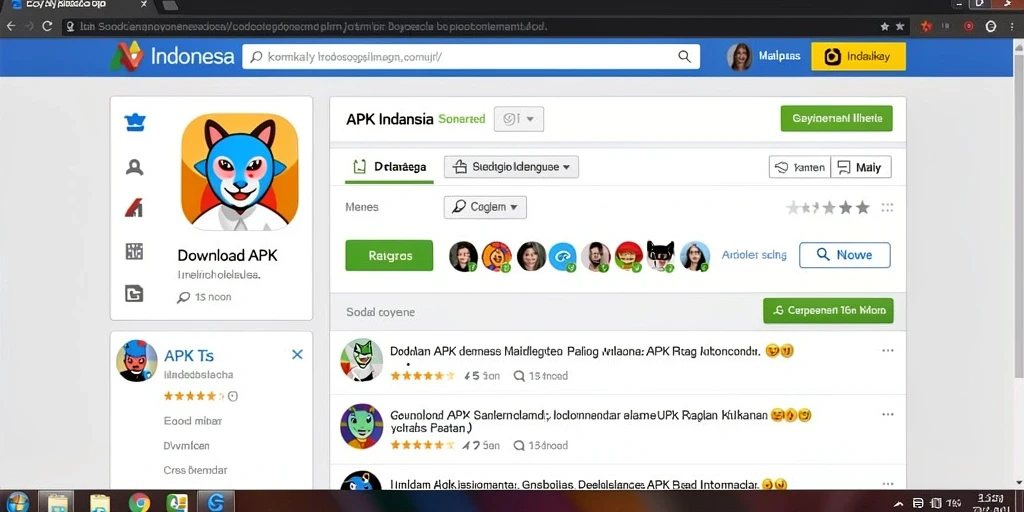Click into the top search field
The image size is (1024, 512).
tap(471, 57)
